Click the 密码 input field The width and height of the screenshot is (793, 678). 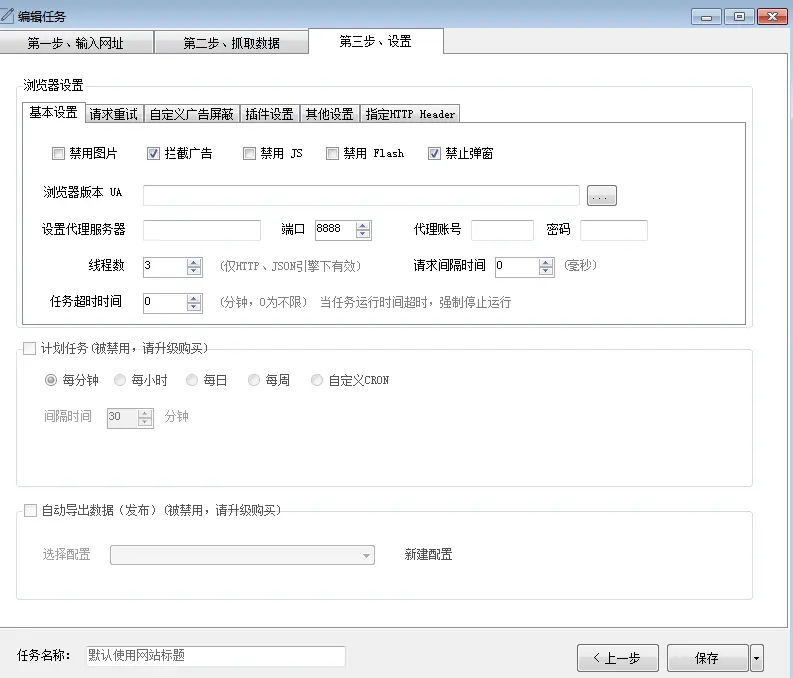point(614,230)
